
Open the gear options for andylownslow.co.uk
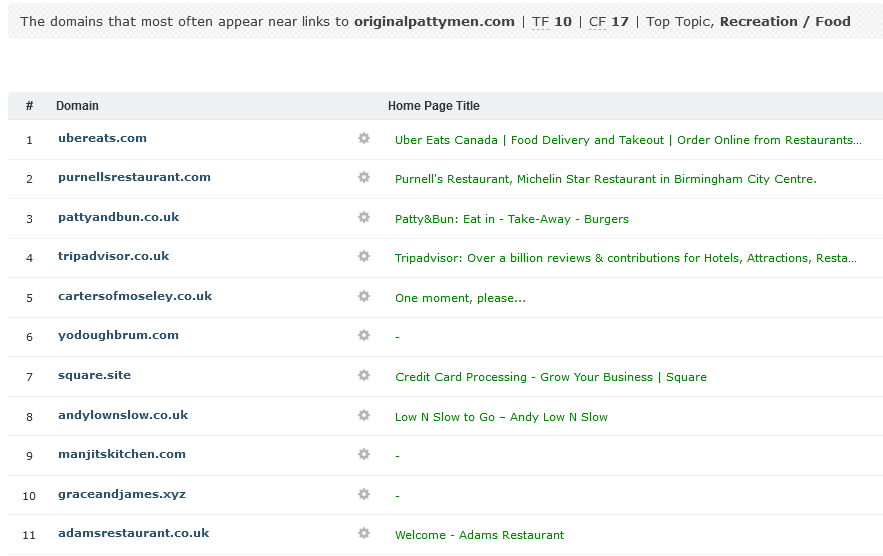364,416
